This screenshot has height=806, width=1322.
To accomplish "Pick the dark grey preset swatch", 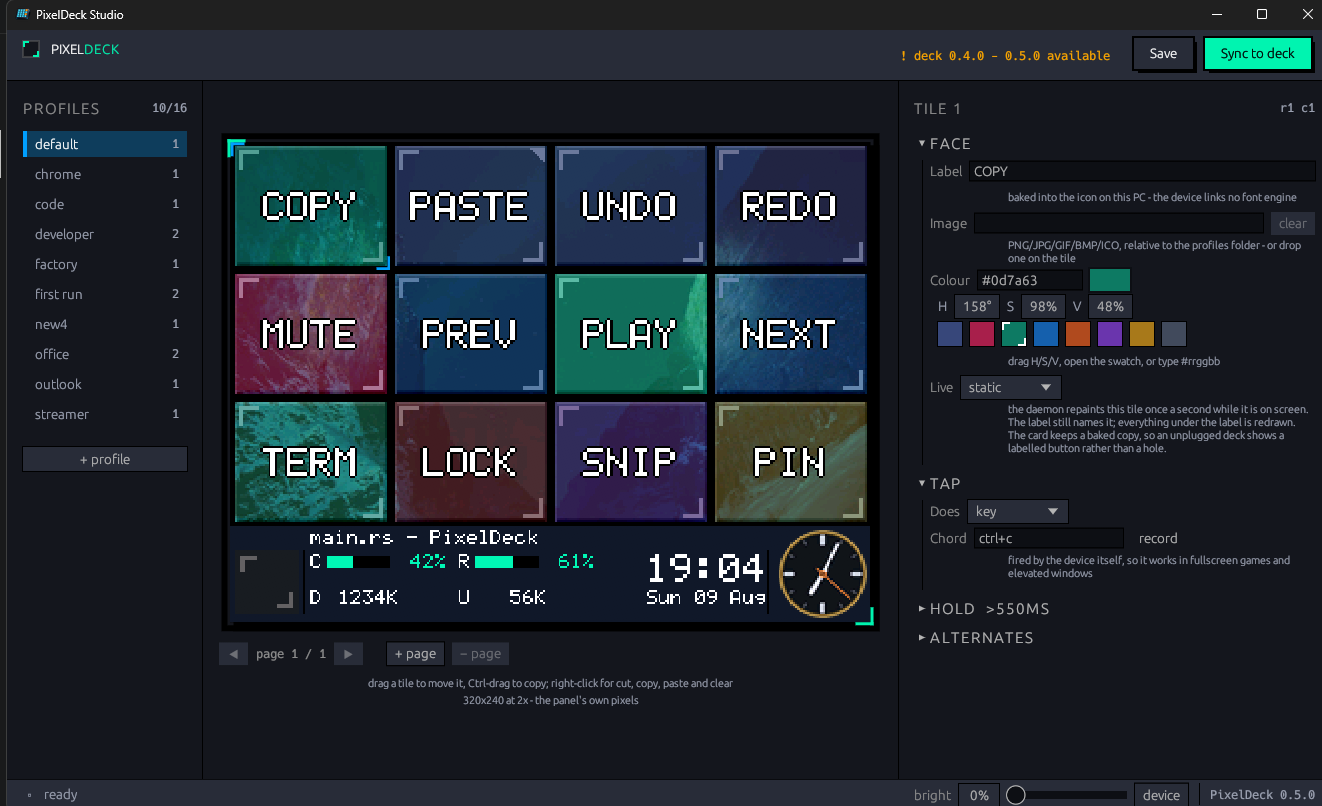I will pos(1174,334).
